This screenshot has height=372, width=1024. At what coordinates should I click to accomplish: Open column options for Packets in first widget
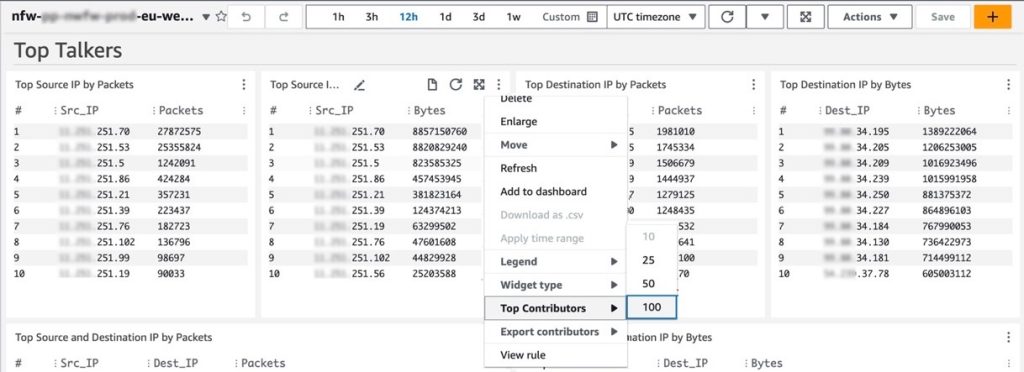click(244, 111)
